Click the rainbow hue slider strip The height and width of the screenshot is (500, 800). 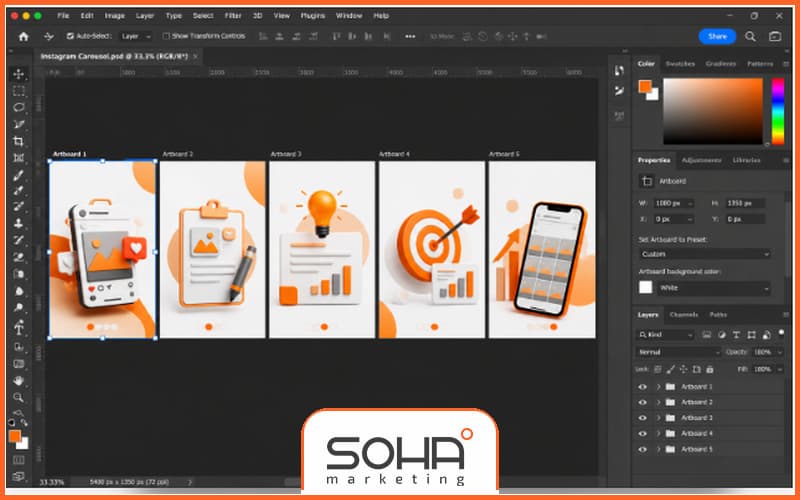pyautogui.click(x=778, y=111)
